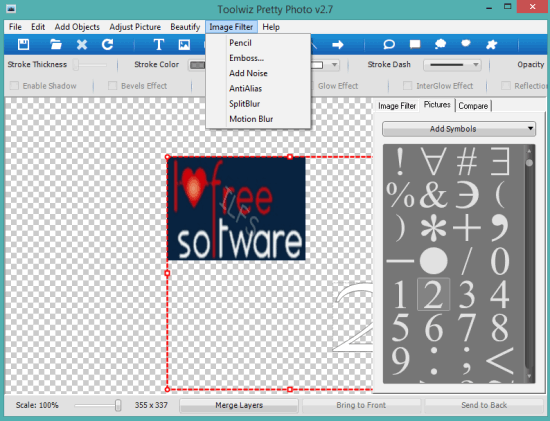Viewport: 550px width, 421px height.
Task: Enable the Enable Shadow checkbox
Action: (x=14, y=86)
